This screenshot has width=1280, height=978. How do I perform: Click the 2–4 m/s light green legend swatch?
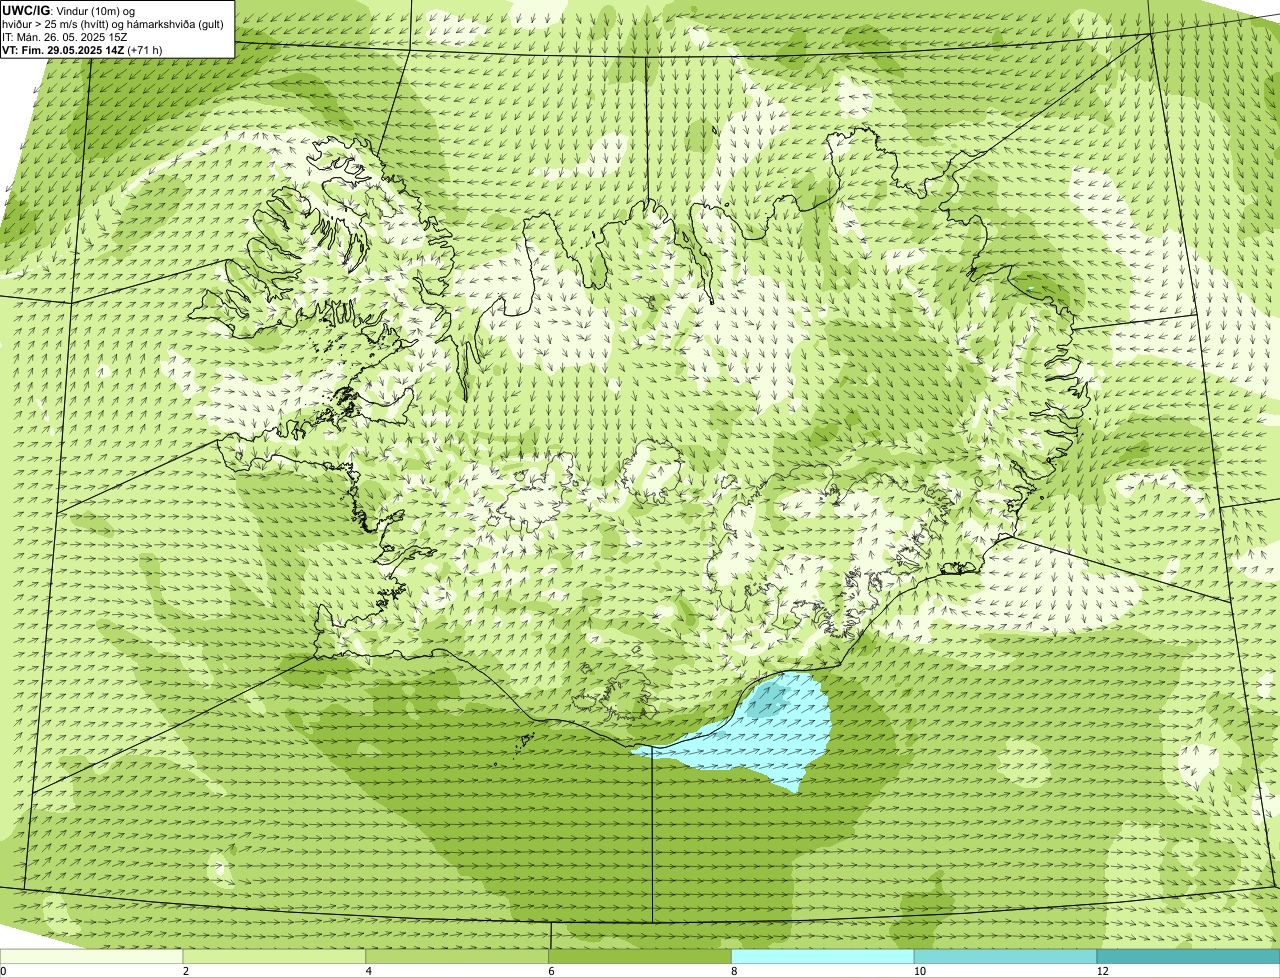[x=275, y=956]
